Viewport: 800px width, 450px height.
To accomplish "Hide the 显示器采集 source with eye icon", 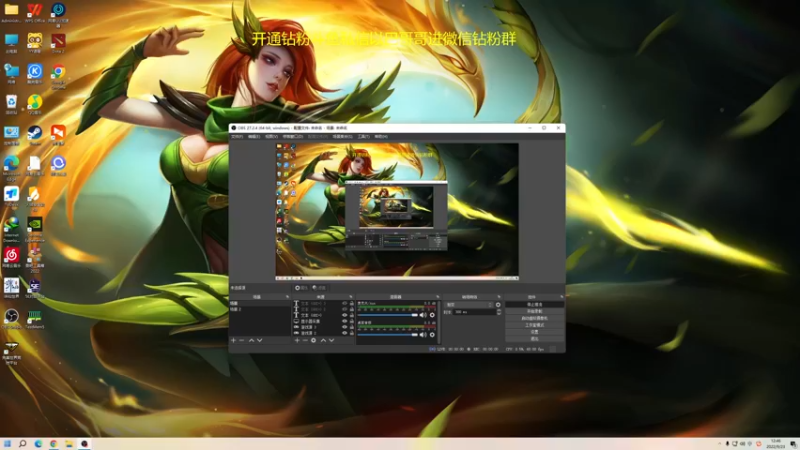I will click(x=344, y=321).
